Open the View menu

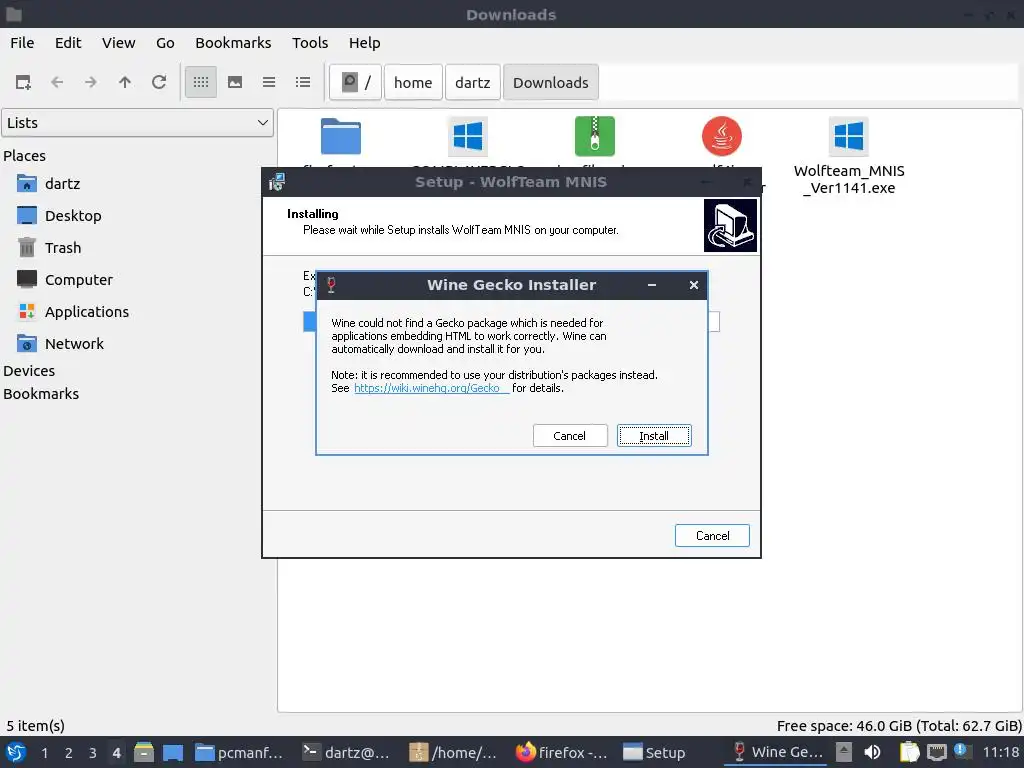click(x=118, y=43)
